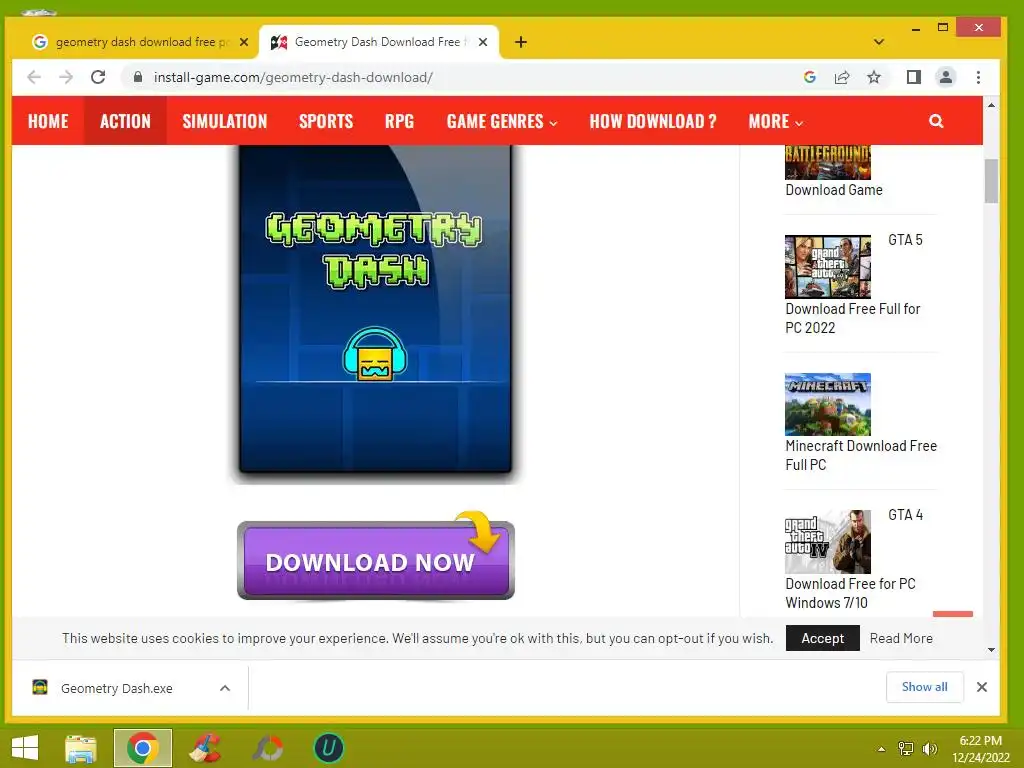This screenshot has width=1024, height=768.
Task: Click the purple DOWNLOAD NOW button
Action: pos(376,561)
